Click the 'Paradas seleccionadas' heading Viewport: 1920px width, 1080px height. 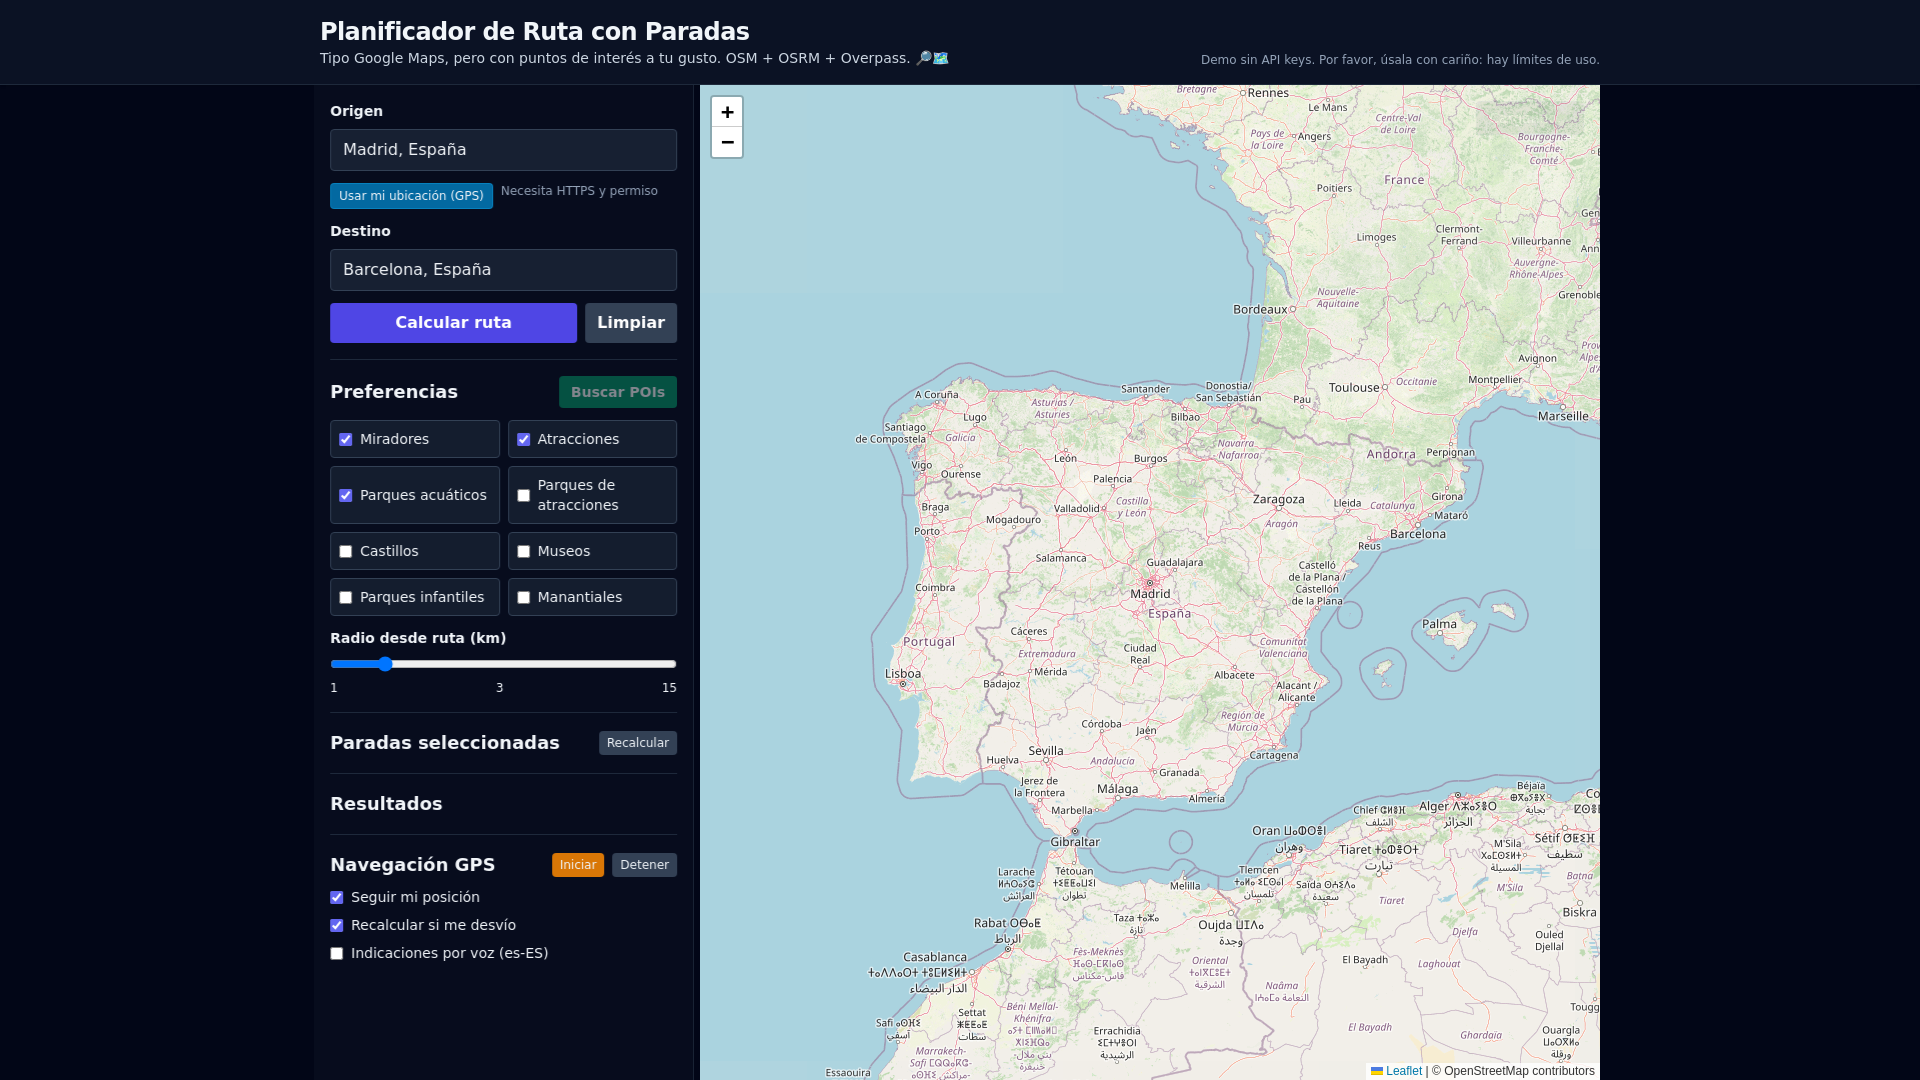445,743
